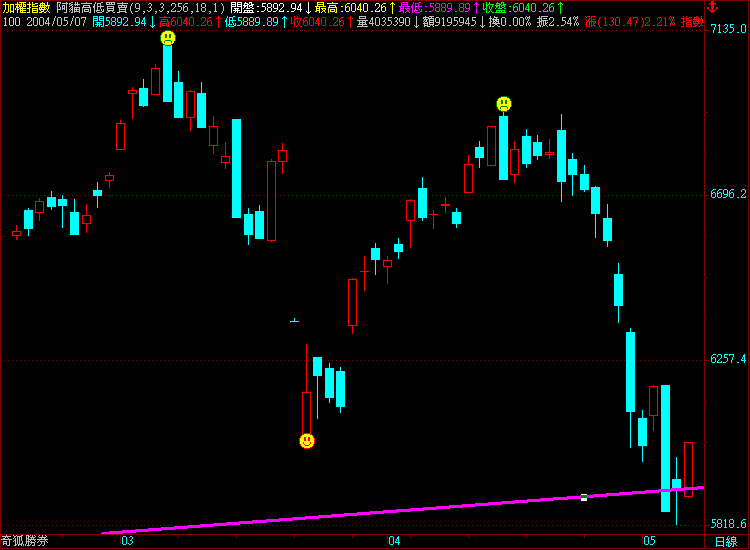Click the smiley face marker at the chart bottom
The image size is (750, 550).
pos(307,441)
